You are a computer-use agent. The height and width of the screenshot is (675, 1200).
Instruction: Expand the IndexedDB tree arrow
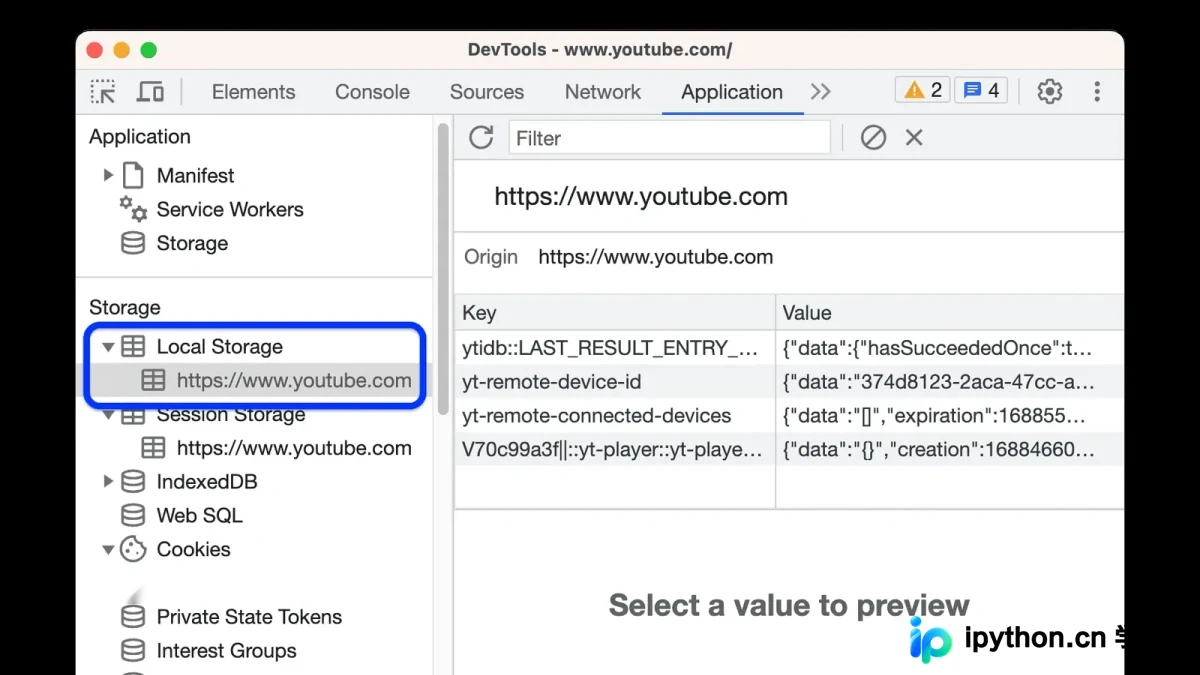[108, 481]
